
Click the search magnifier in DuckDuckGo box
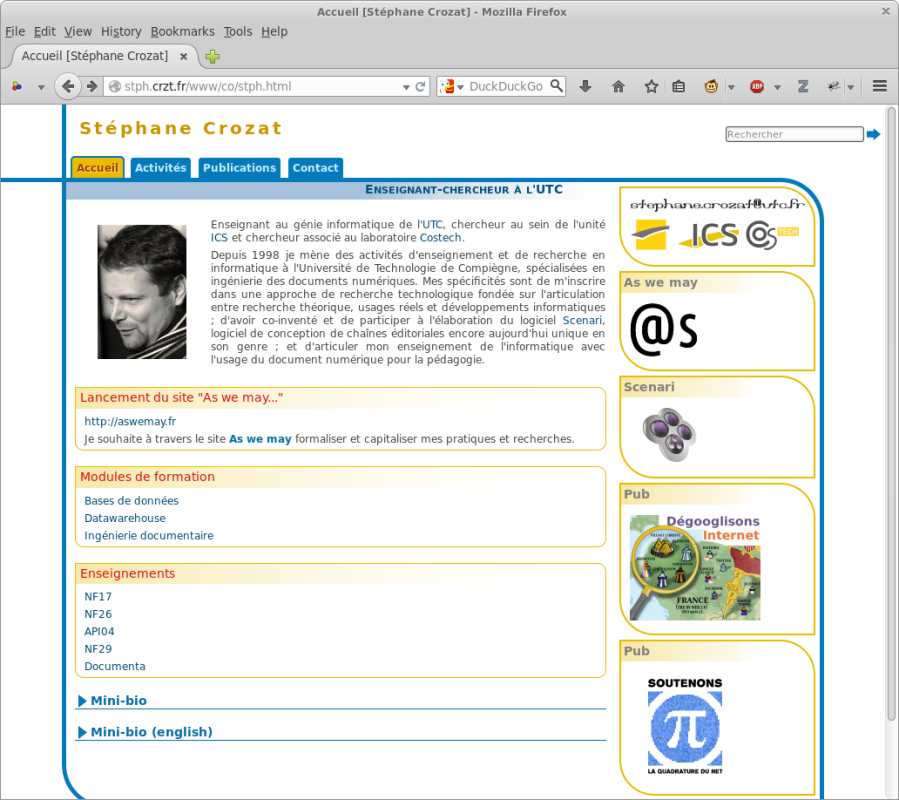[x=556, y=86]
